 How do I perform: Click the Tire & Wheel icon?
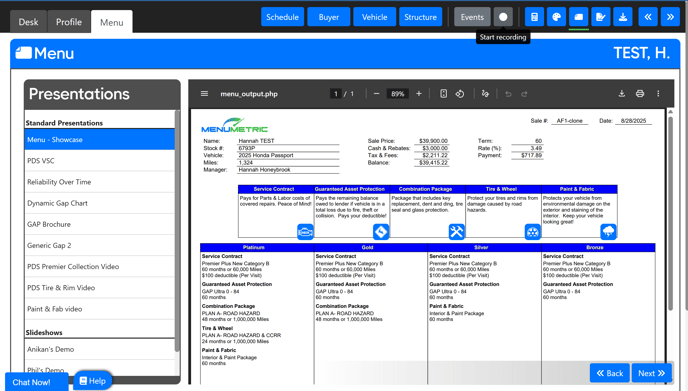click(533, 231)
